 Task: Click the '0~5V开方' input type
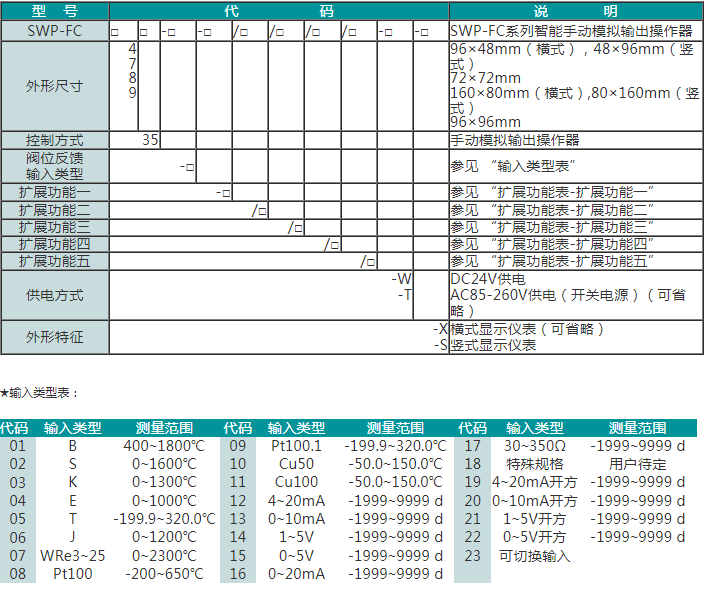(534, 537)
